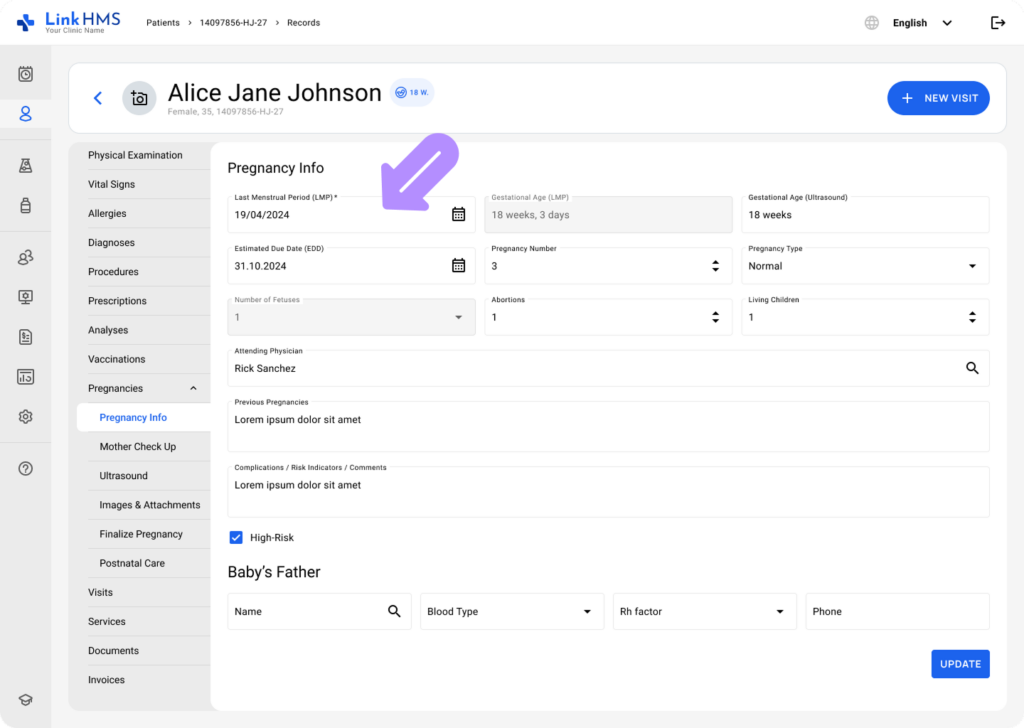1024x728 pixels.
Task: Click the Previous Pregnancies text area
Action: 608,426
